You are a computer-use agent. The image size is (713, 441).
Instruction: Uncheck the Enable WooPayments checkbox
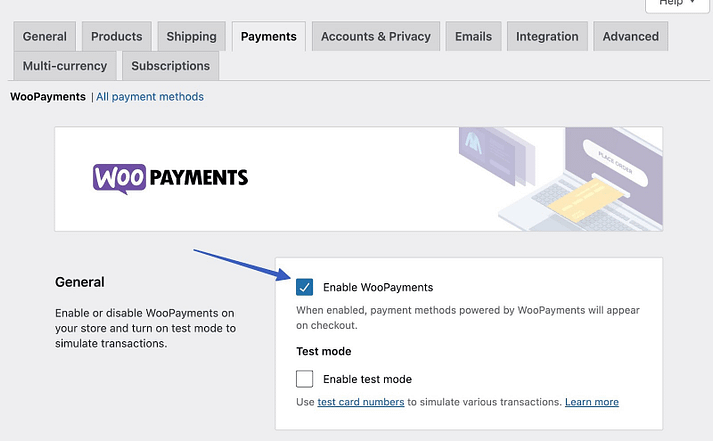305,287
